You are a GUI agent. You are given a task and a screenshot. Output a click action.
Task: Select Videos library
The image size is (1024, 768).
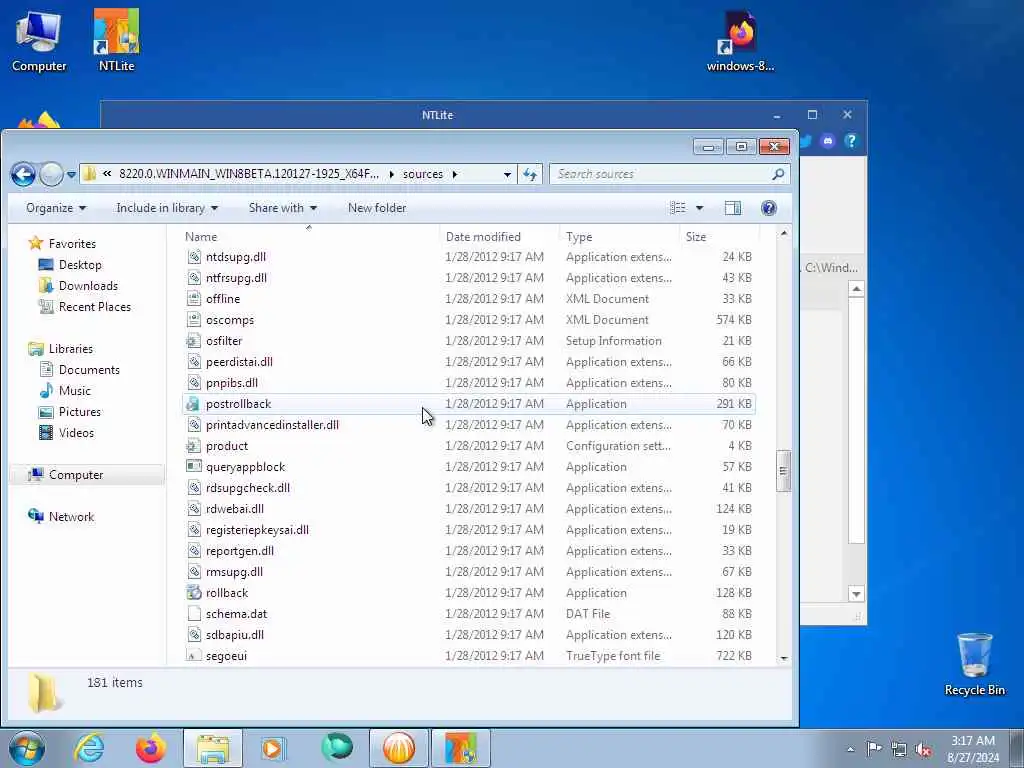pos(76,432)
